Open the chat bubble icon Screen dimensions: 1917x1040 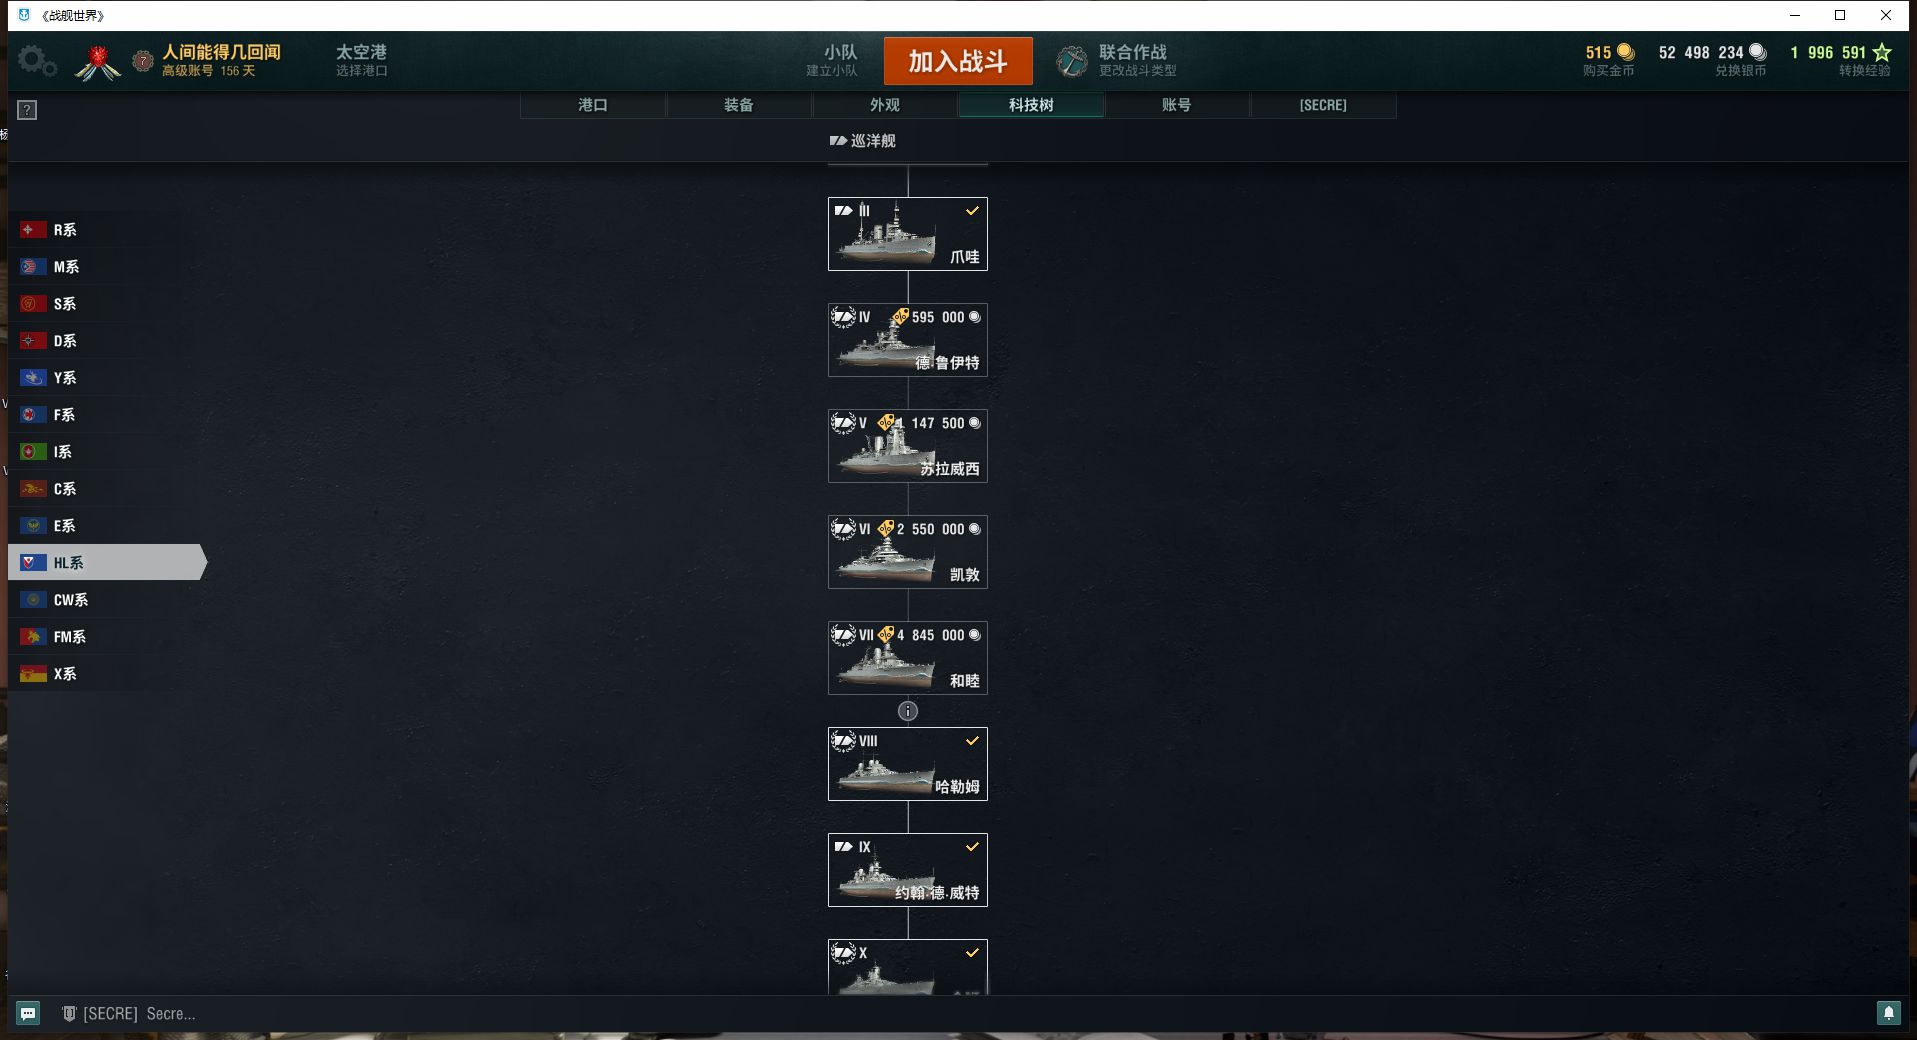pyautogui.click(x=28, y=1013)
